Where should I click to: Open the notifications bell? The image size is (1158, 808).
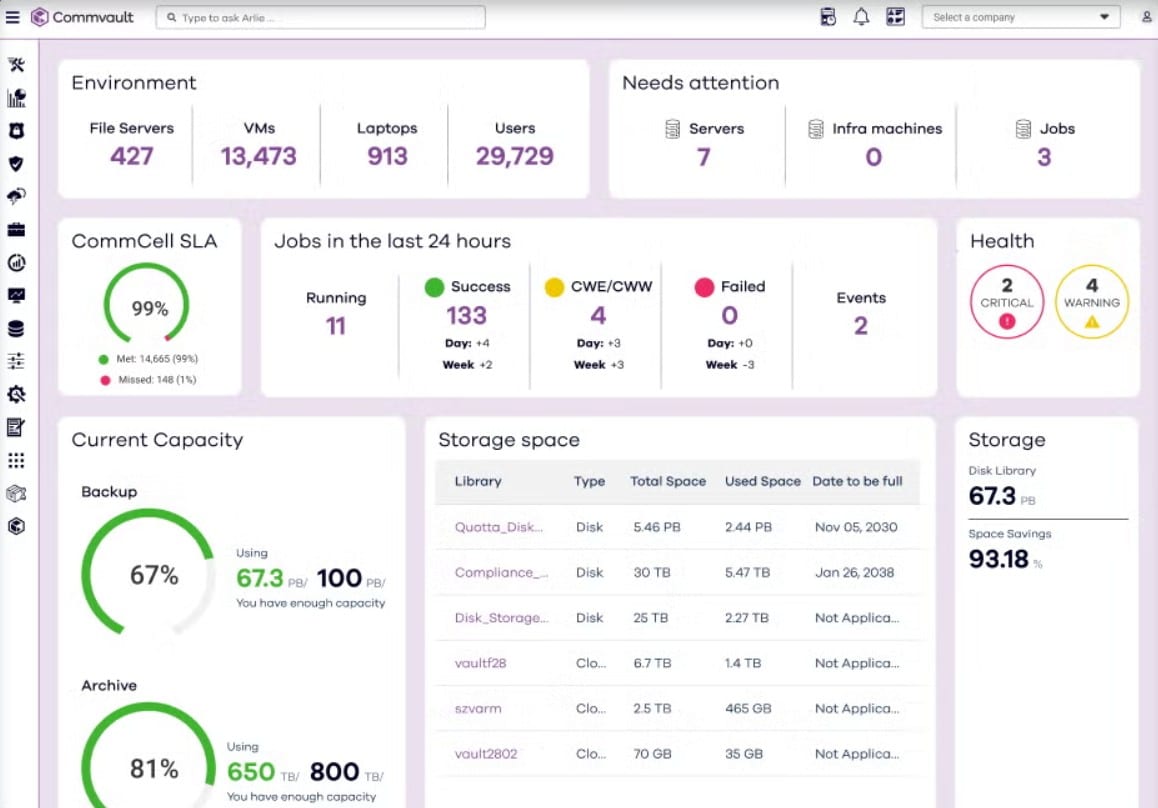(x=861, y=17)
